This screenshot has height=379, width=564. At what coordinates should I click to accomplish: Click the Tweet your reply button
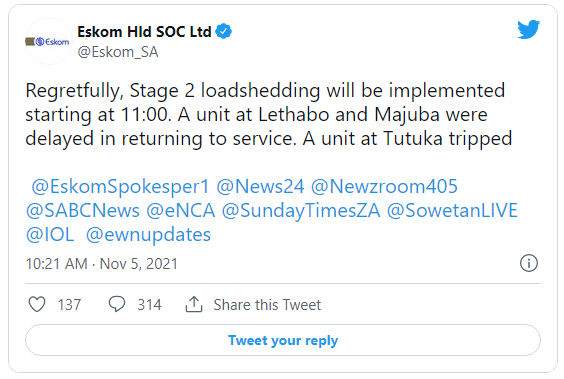click(x=283, y=340)
